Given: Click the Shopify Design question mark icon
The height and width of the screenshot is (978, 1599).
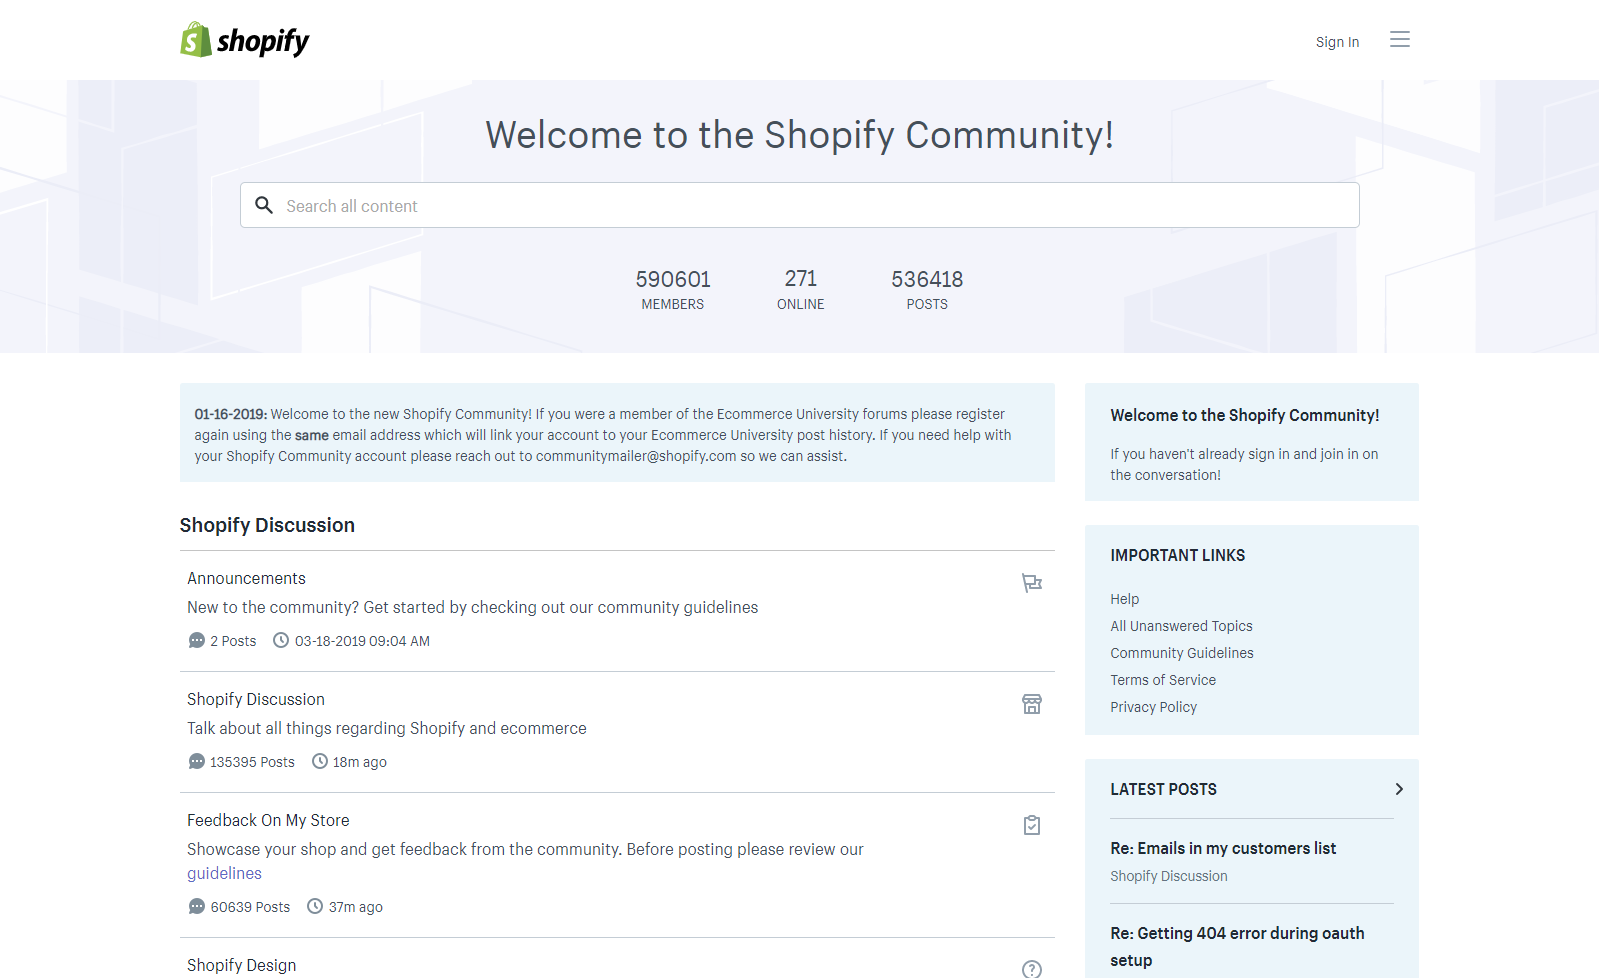Looking at the screenshot, I should (1032, 968).
